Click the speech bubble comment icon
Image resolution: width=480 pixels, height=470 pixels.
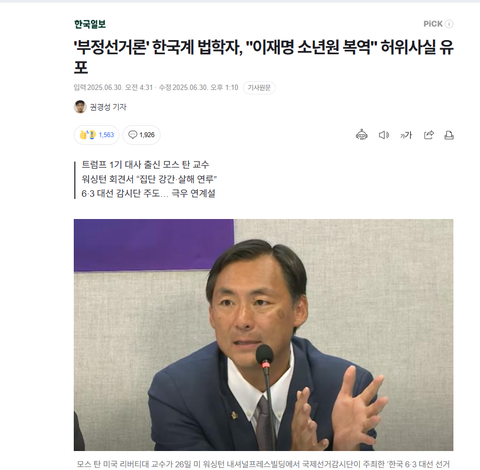pos(133,135)
